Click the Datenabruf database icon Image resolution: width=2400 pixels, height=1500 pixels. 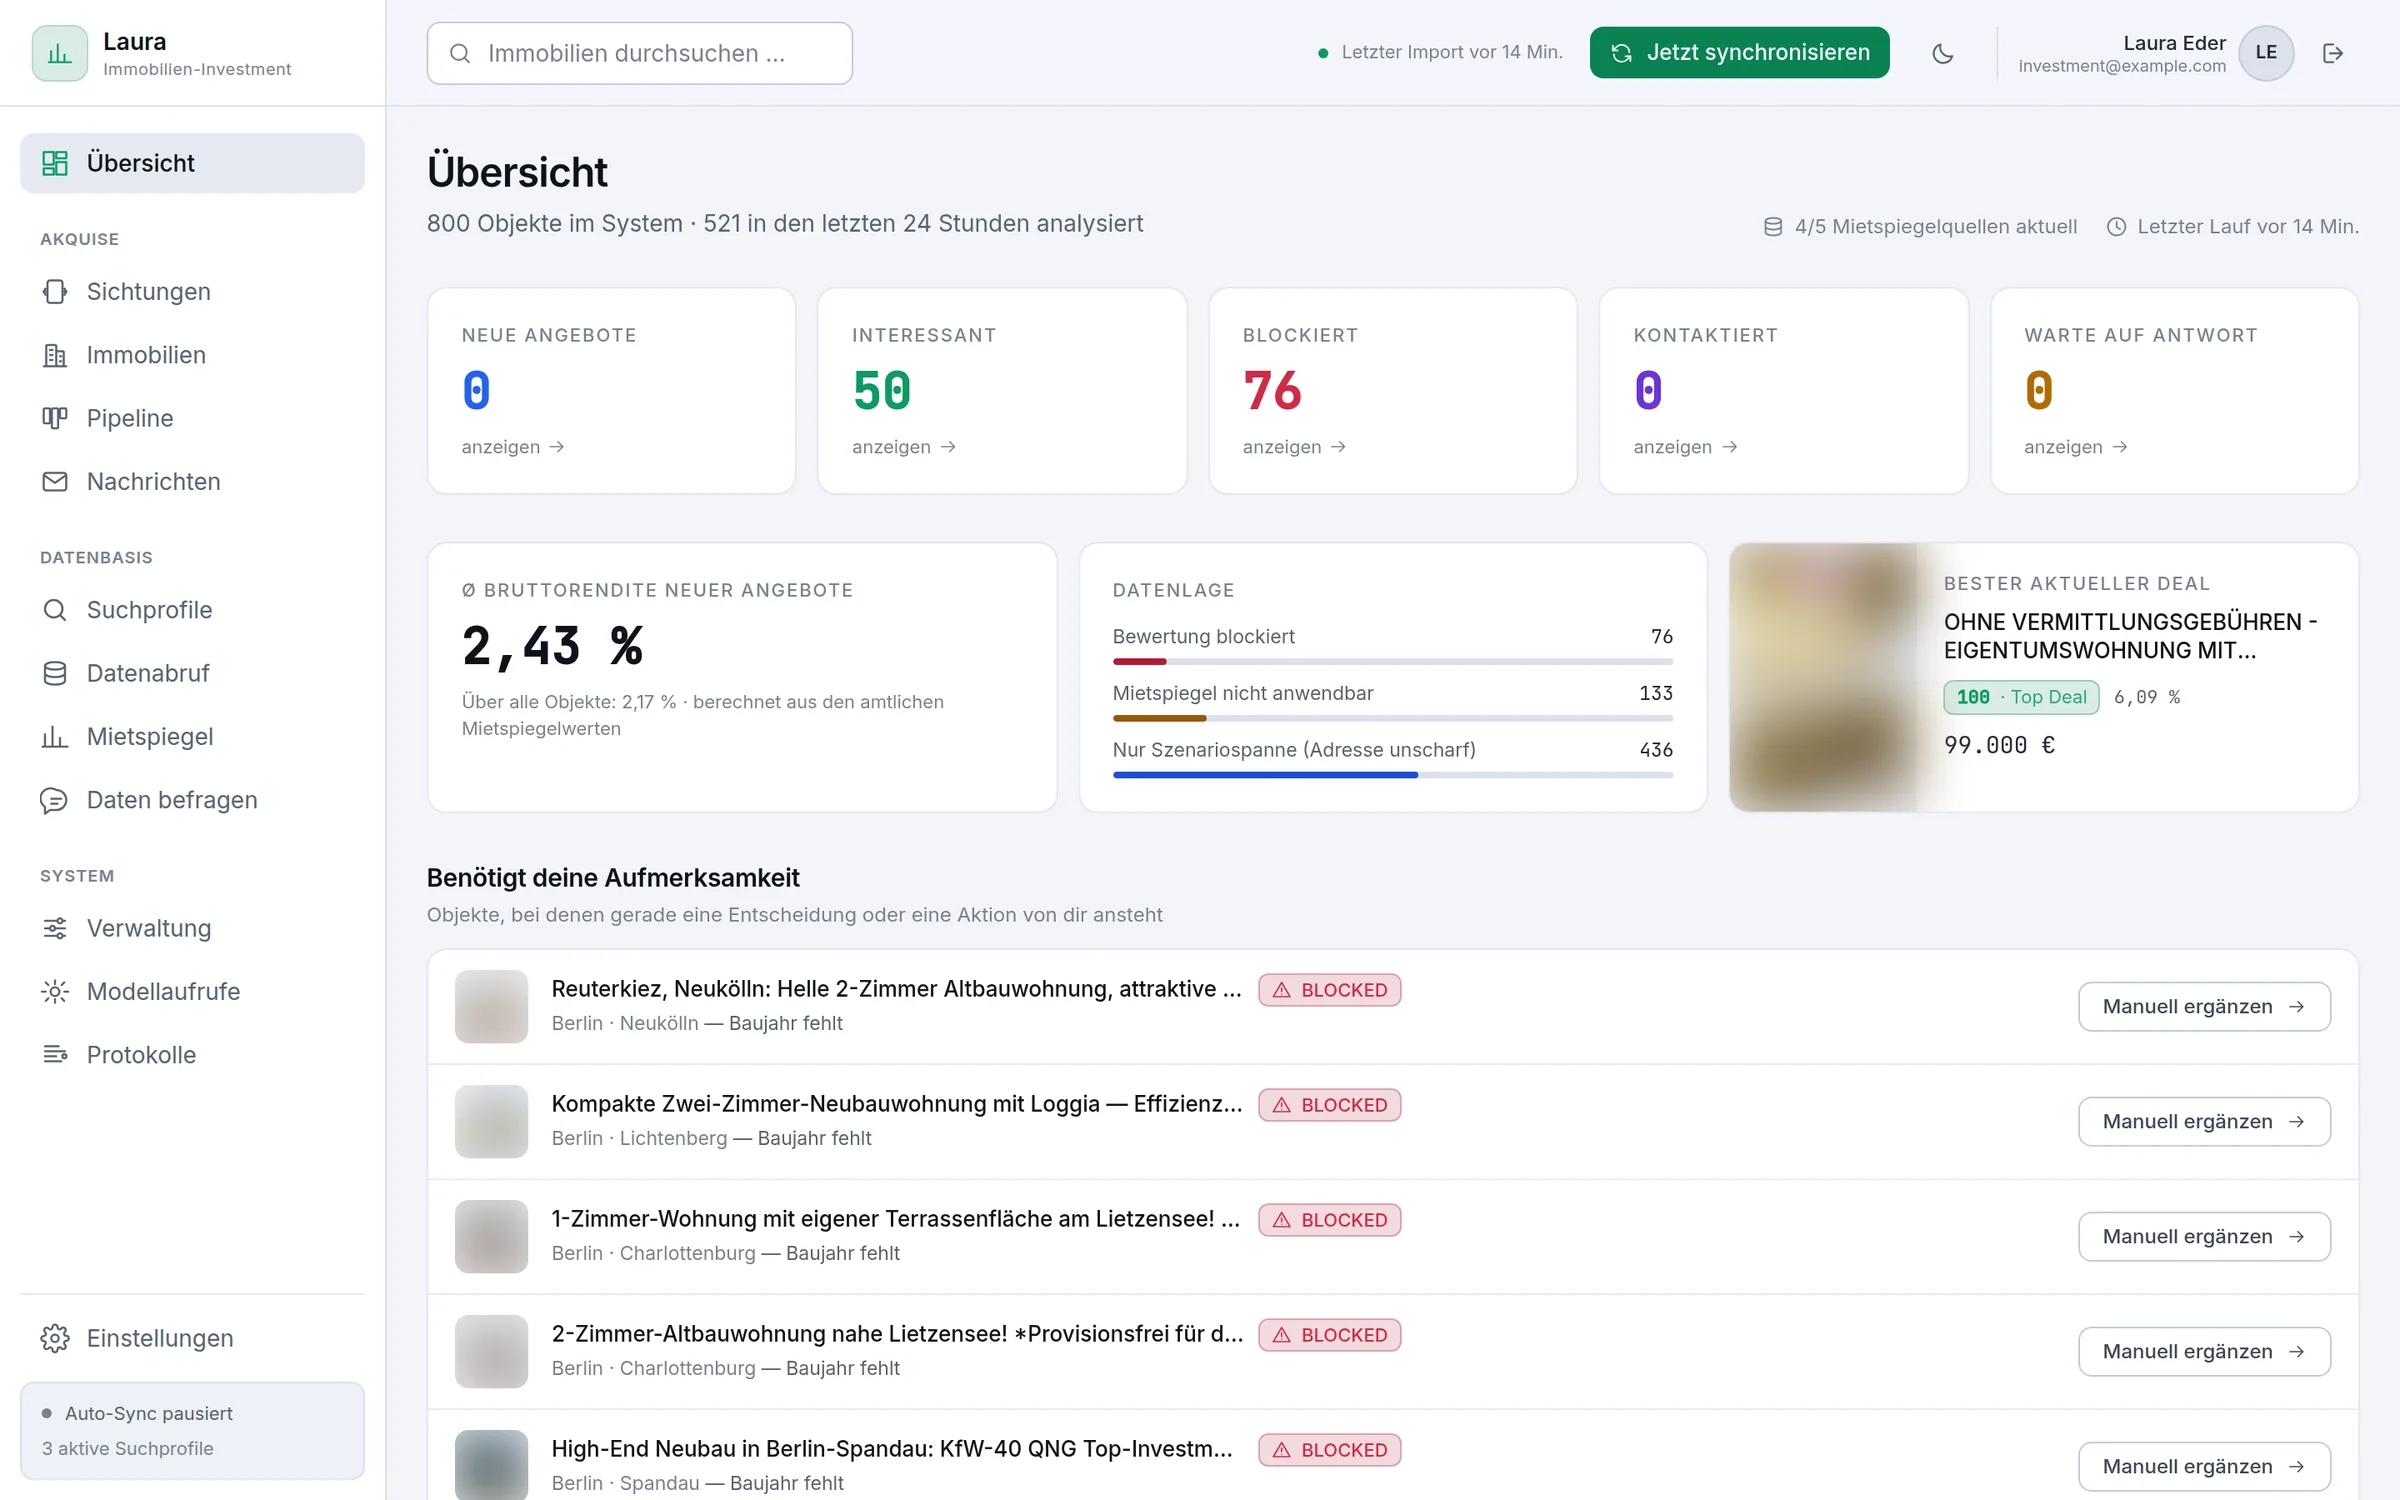[x=55, y=673]
